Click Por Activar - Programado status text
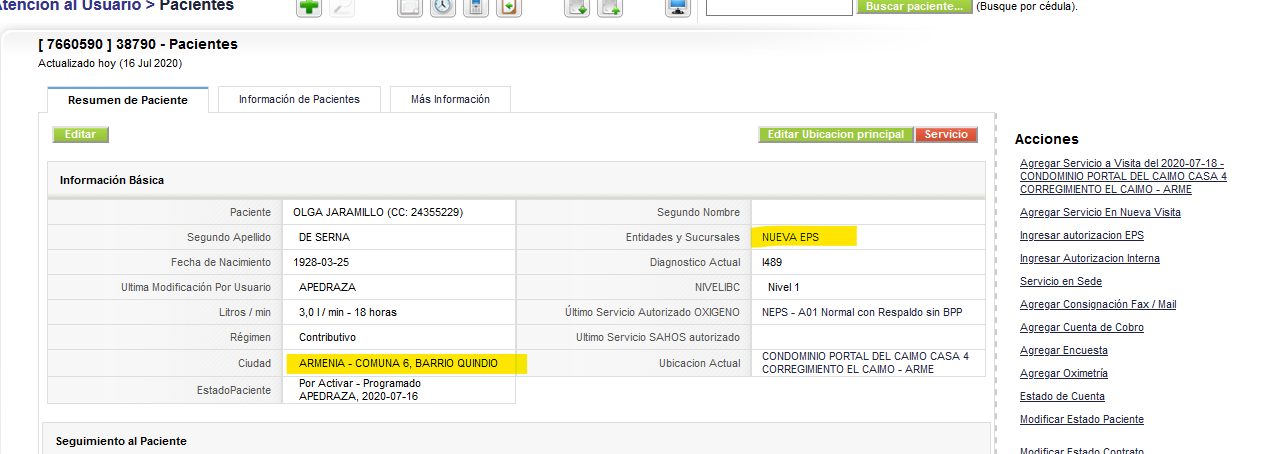 [360, 383]
